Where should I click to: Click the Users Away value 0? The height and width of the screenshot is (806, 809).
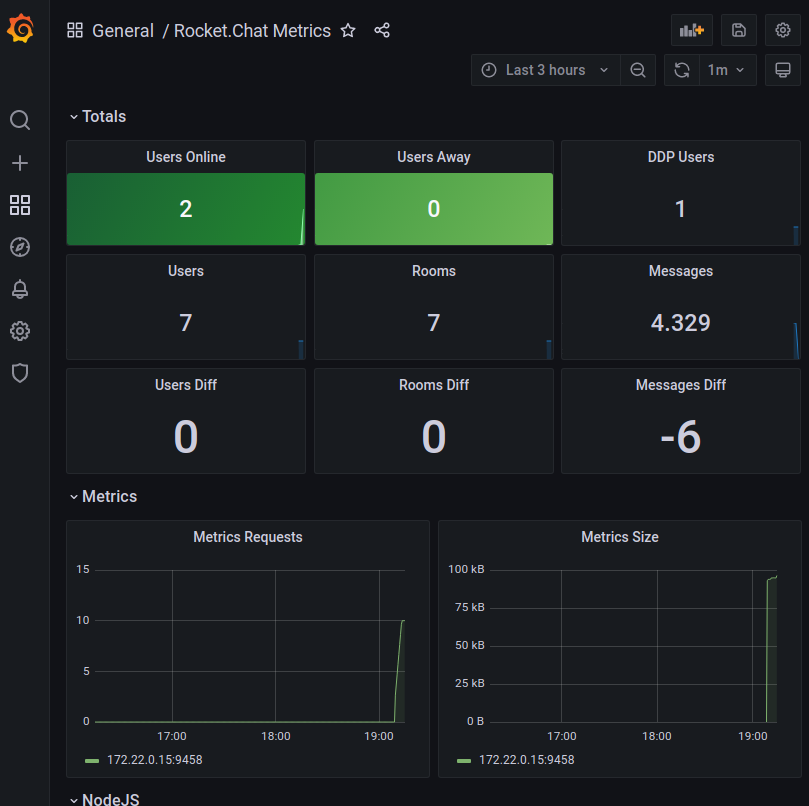coord(434,209)
